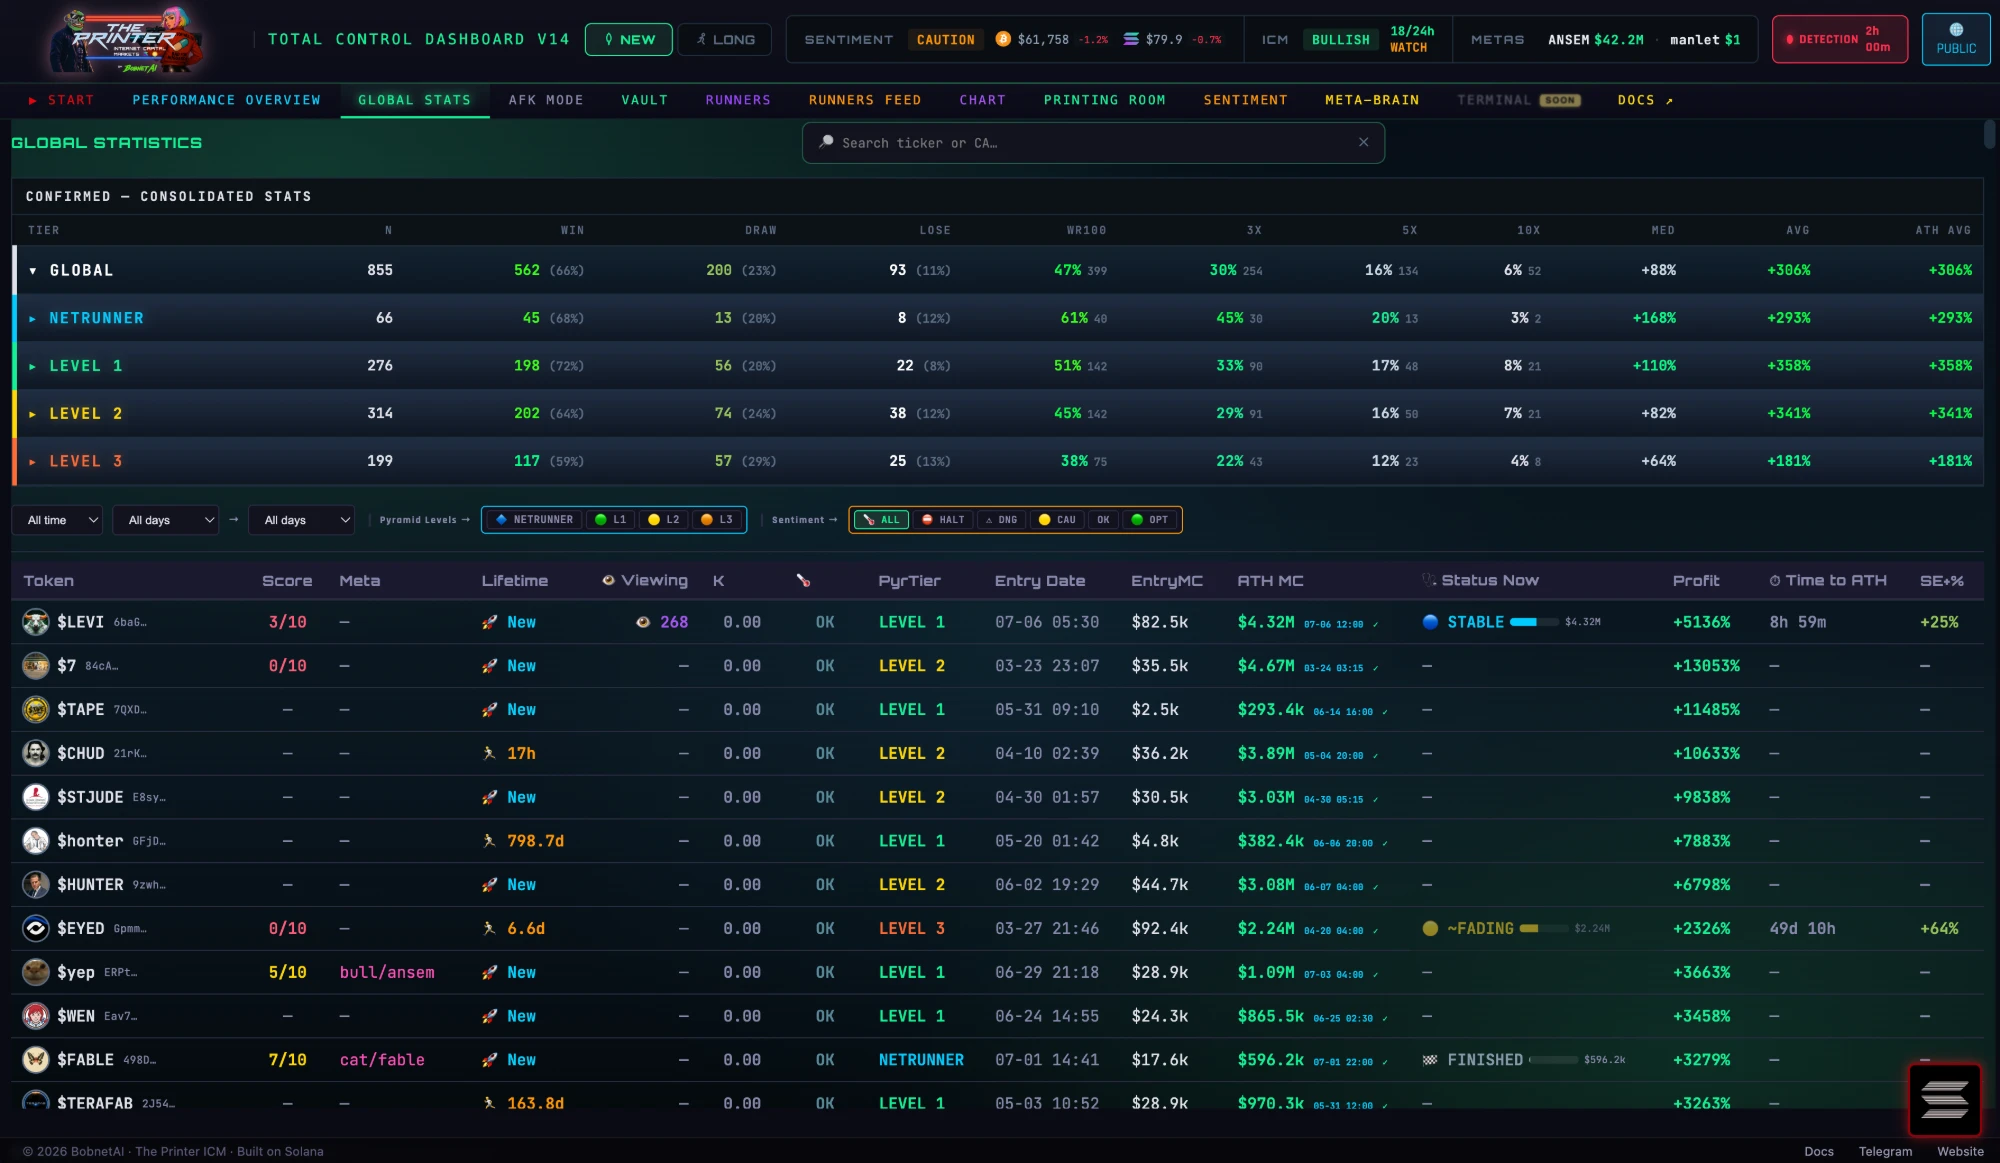Toggle the L1 pyramid level filter
The image size is (2000, 1163).
[610, 520]
